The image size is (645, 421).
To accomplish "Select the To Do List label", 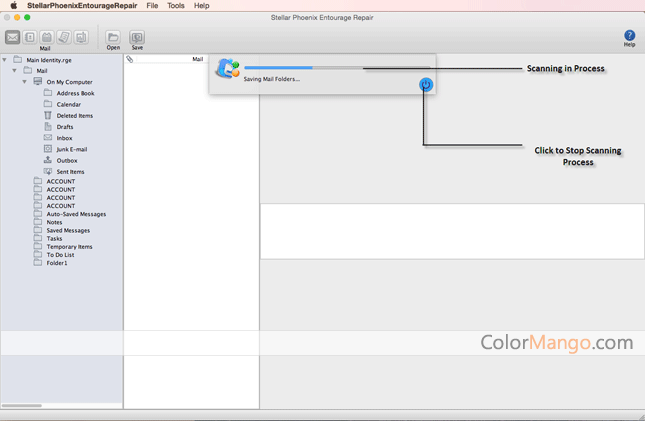I will pos(60,255).
